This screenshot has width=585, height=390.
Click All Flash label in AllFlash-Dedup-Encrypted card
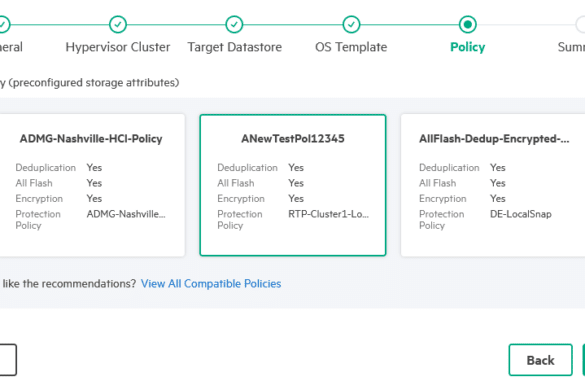click(437, 183)
